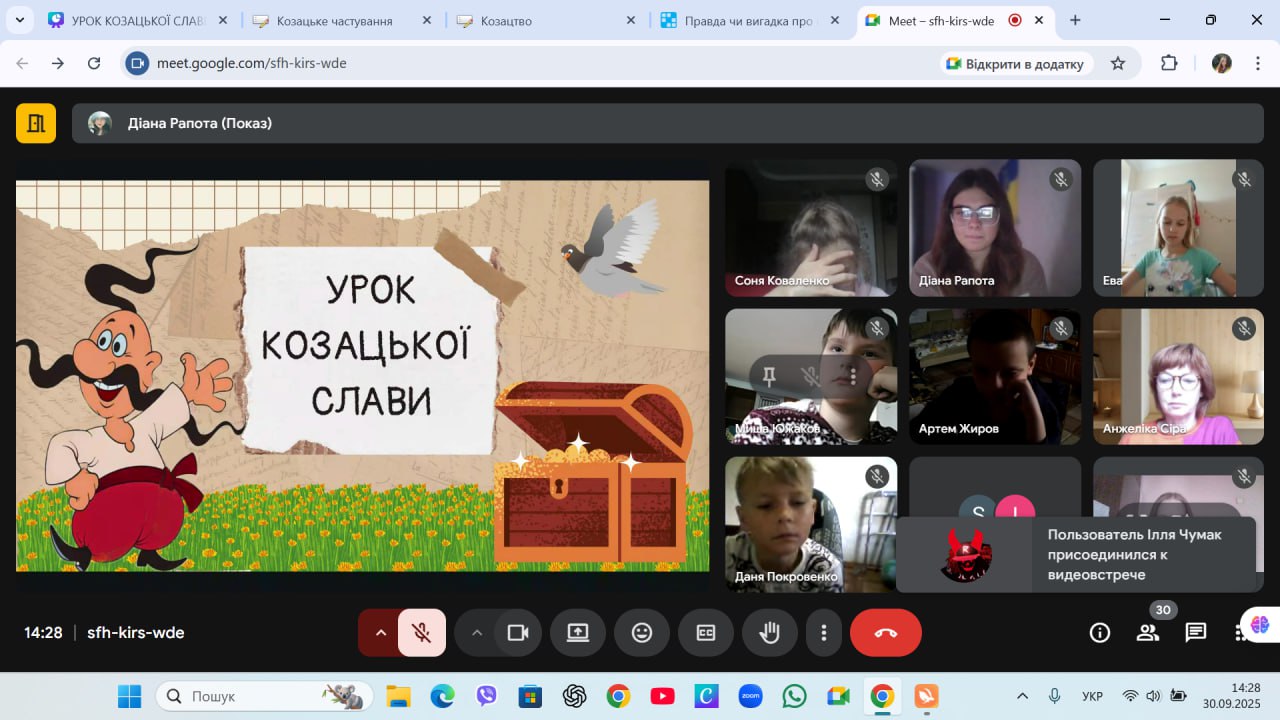Unmute the microphone

(422, 633)
